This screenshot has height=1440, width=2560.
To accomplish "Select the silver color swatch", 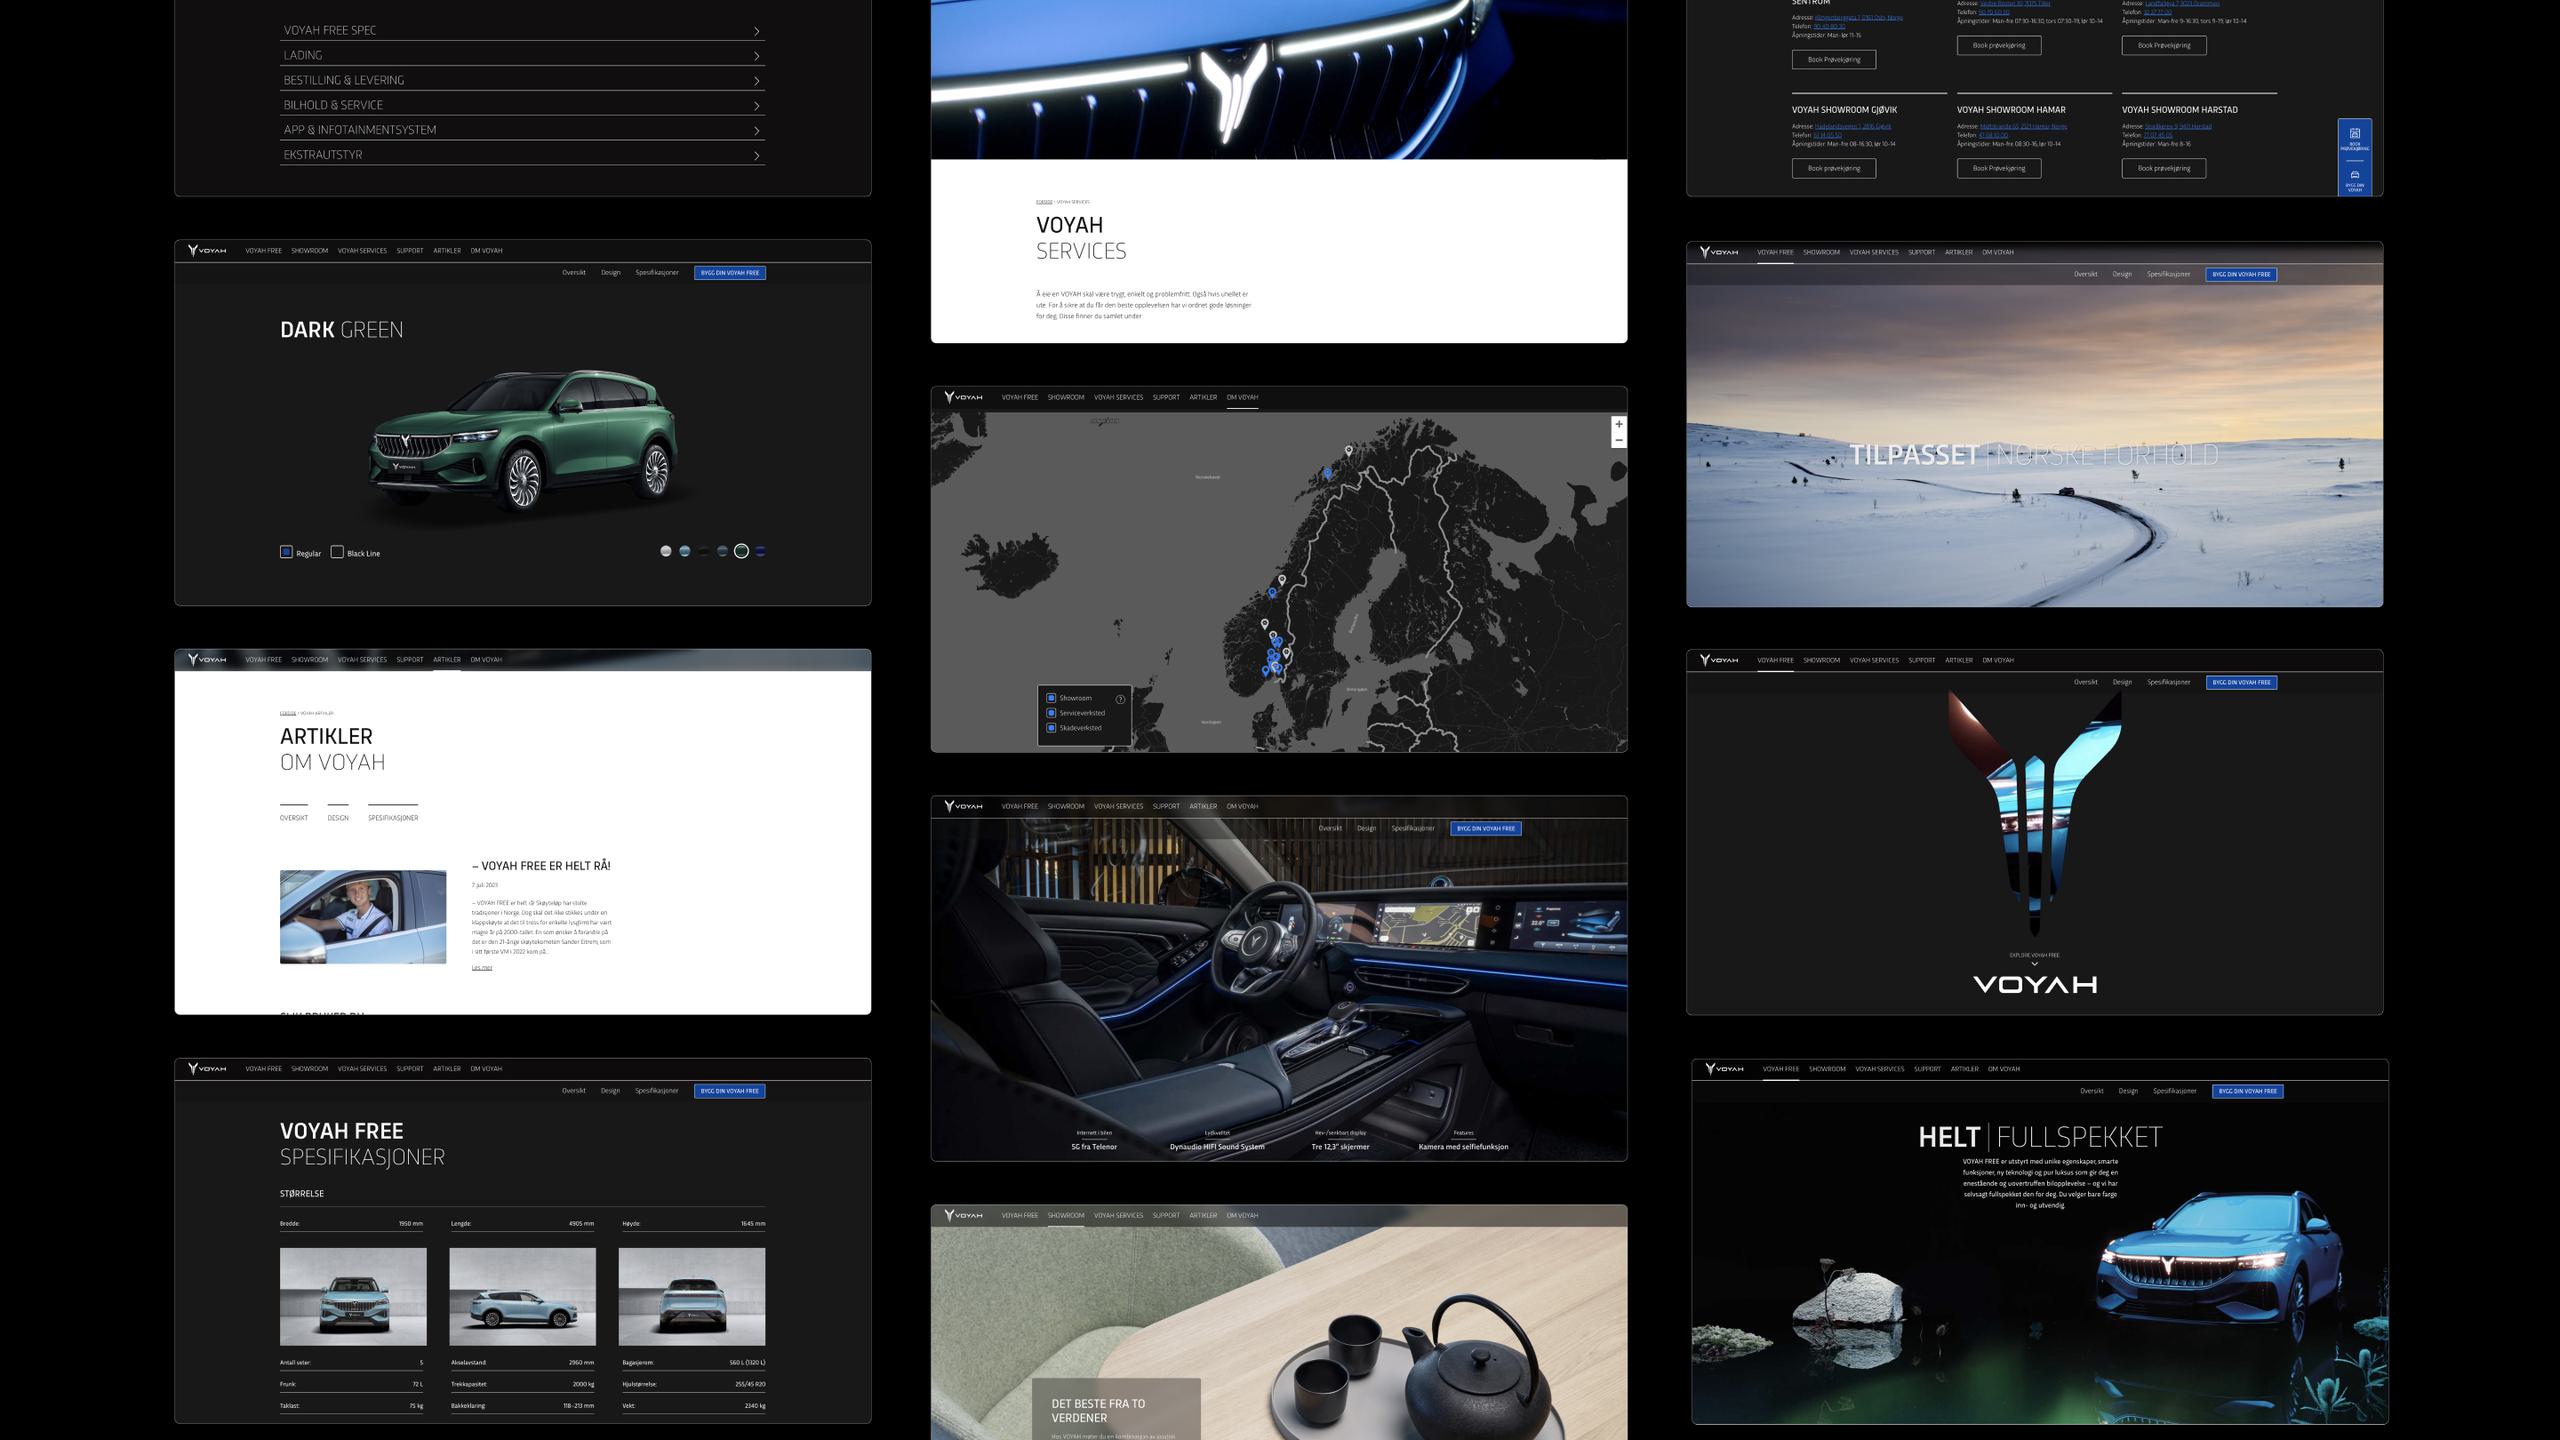I will [666, 551].
